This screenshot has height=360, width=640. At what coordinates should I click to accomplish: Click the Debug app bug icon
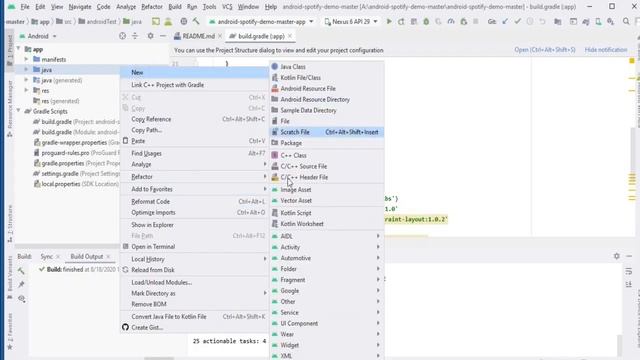[426, 21]
